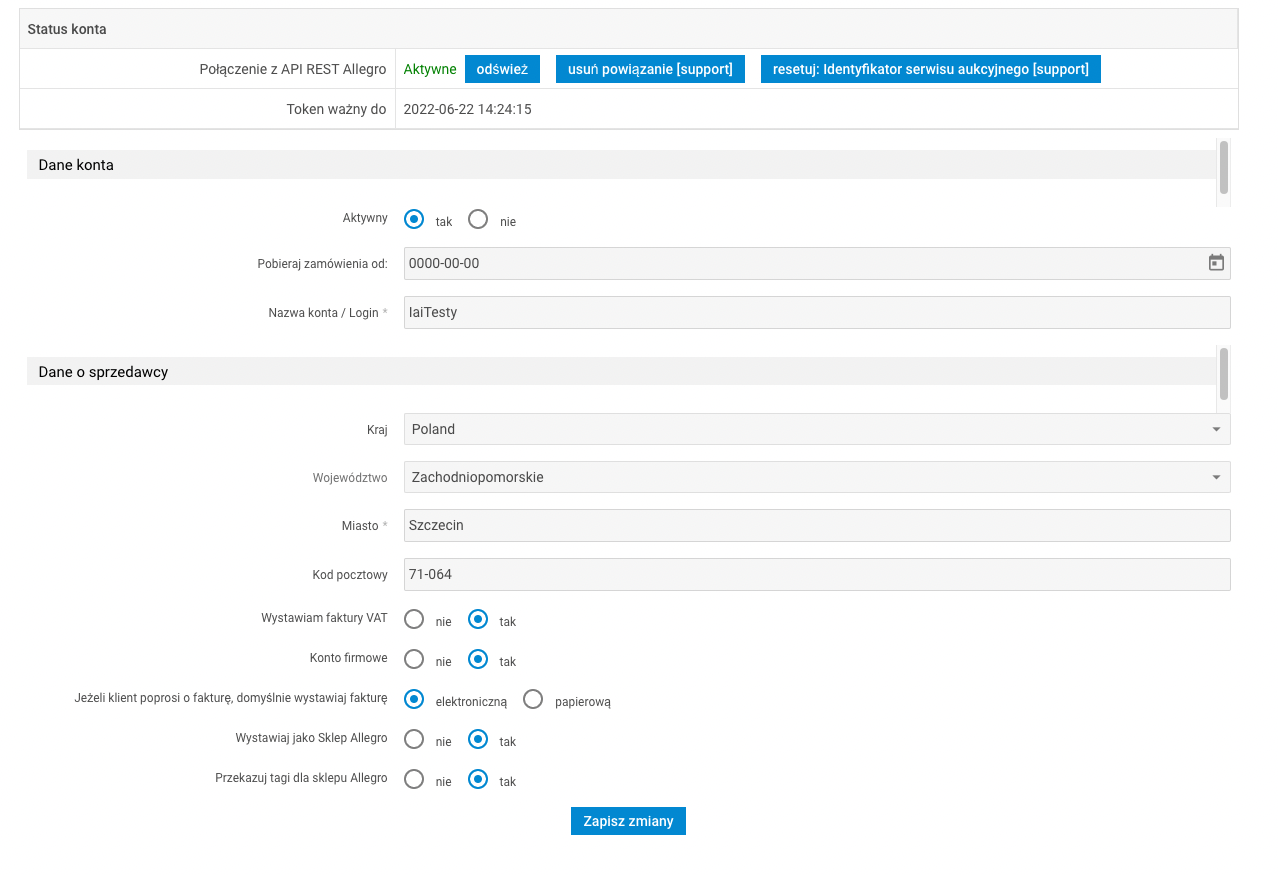Image resolution: width=1278 pixels, height=875 pixels.
Task: Click the Dane konta section scrollbar
Action: [x=1223, y=168]
